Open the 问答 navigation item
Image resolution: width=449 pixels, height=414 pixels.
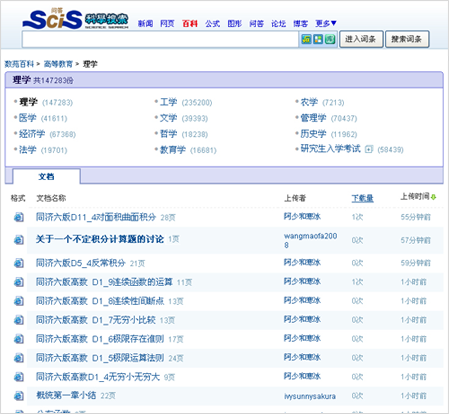(x=256, y=24)
